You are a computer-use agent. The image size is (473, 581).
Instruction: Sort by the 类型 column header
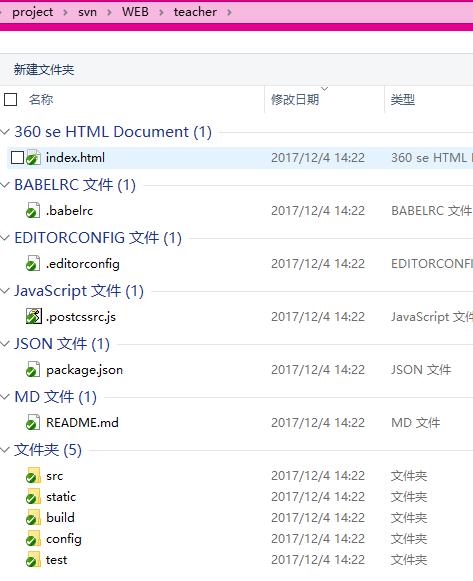pyautogui.click(x=403, y=99)
